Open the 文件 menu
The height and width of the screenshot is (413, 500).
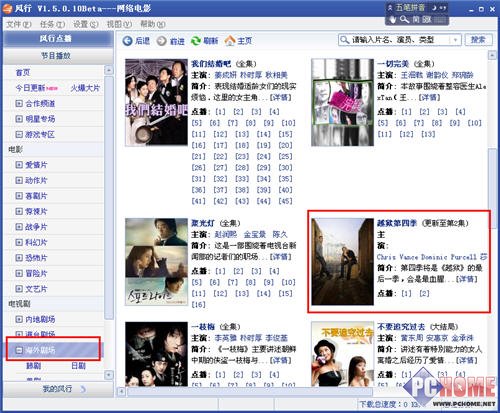(19, 24)
